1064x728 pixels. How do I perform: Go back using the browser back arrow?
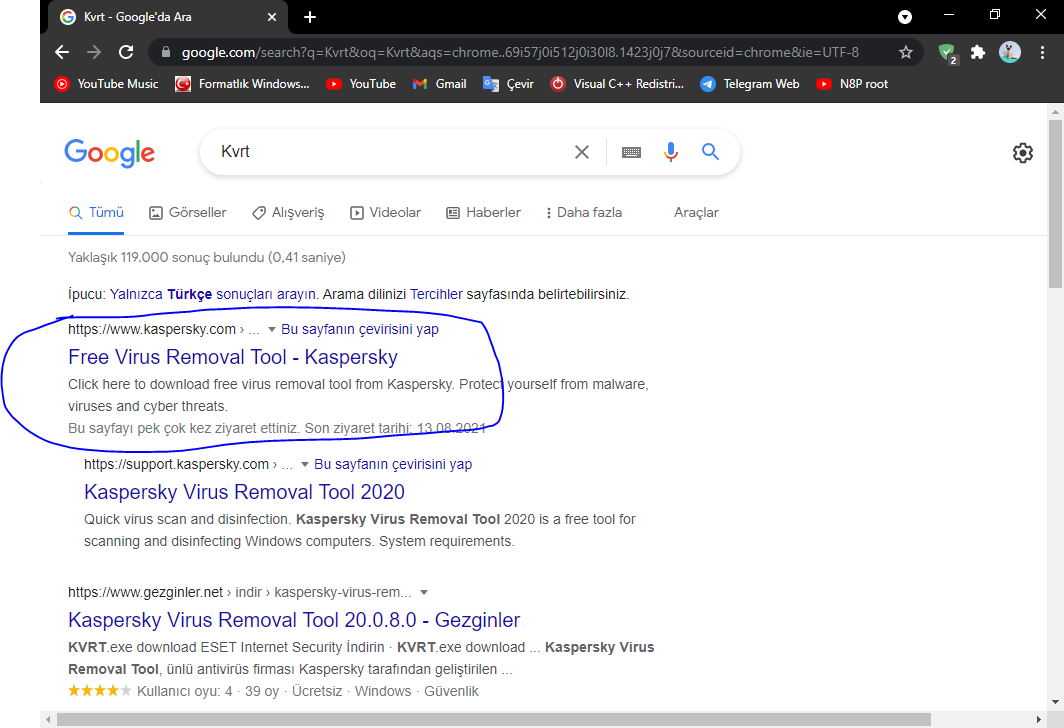(62, 52)
